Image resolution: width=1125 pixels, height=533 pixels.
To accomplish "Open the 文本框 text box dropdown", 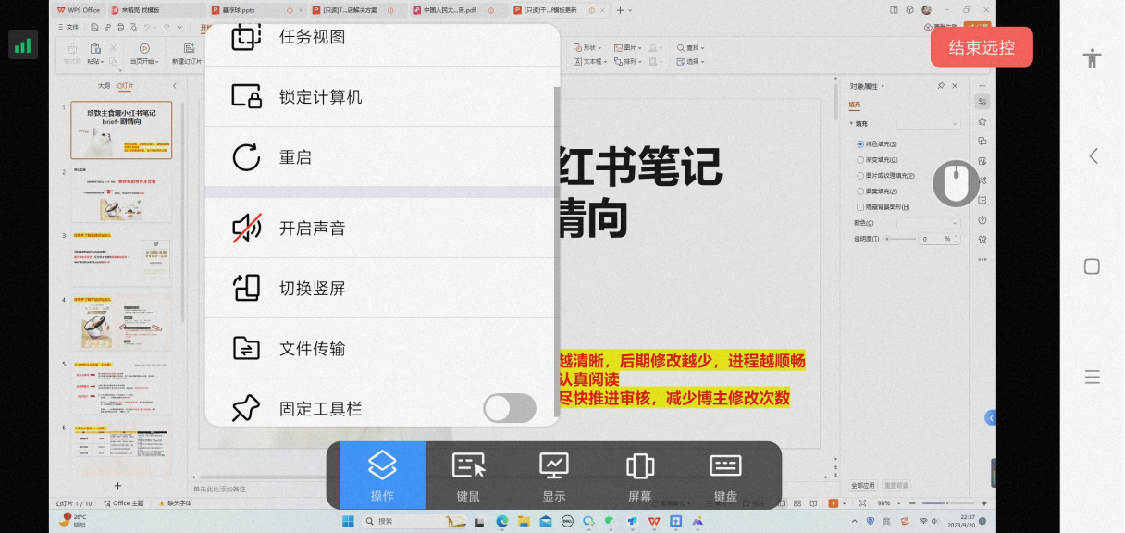I will (590, 62).
